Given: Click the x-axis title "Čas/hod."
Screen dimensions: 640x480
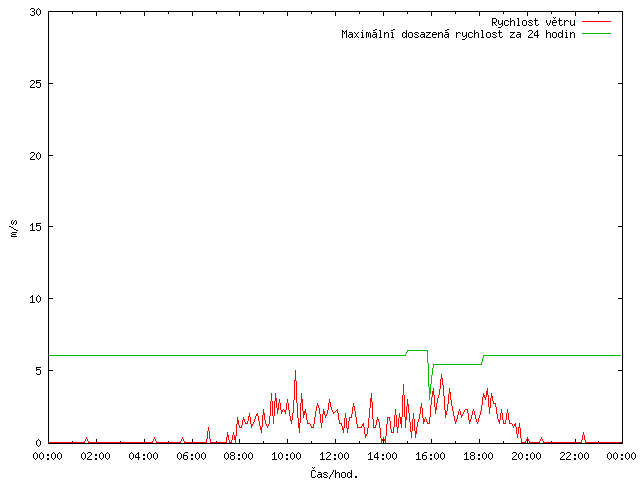Looking at the screenshot, I should coord(334,474).
